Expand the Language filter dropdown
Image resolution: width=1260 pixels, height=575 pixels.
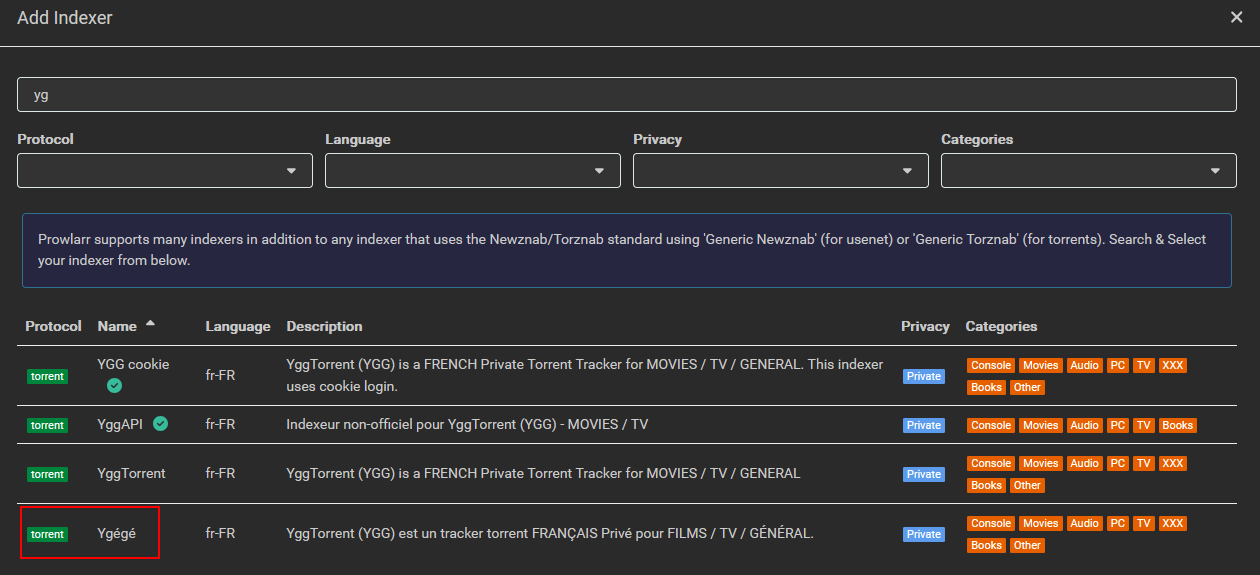[x=473, y=171]
